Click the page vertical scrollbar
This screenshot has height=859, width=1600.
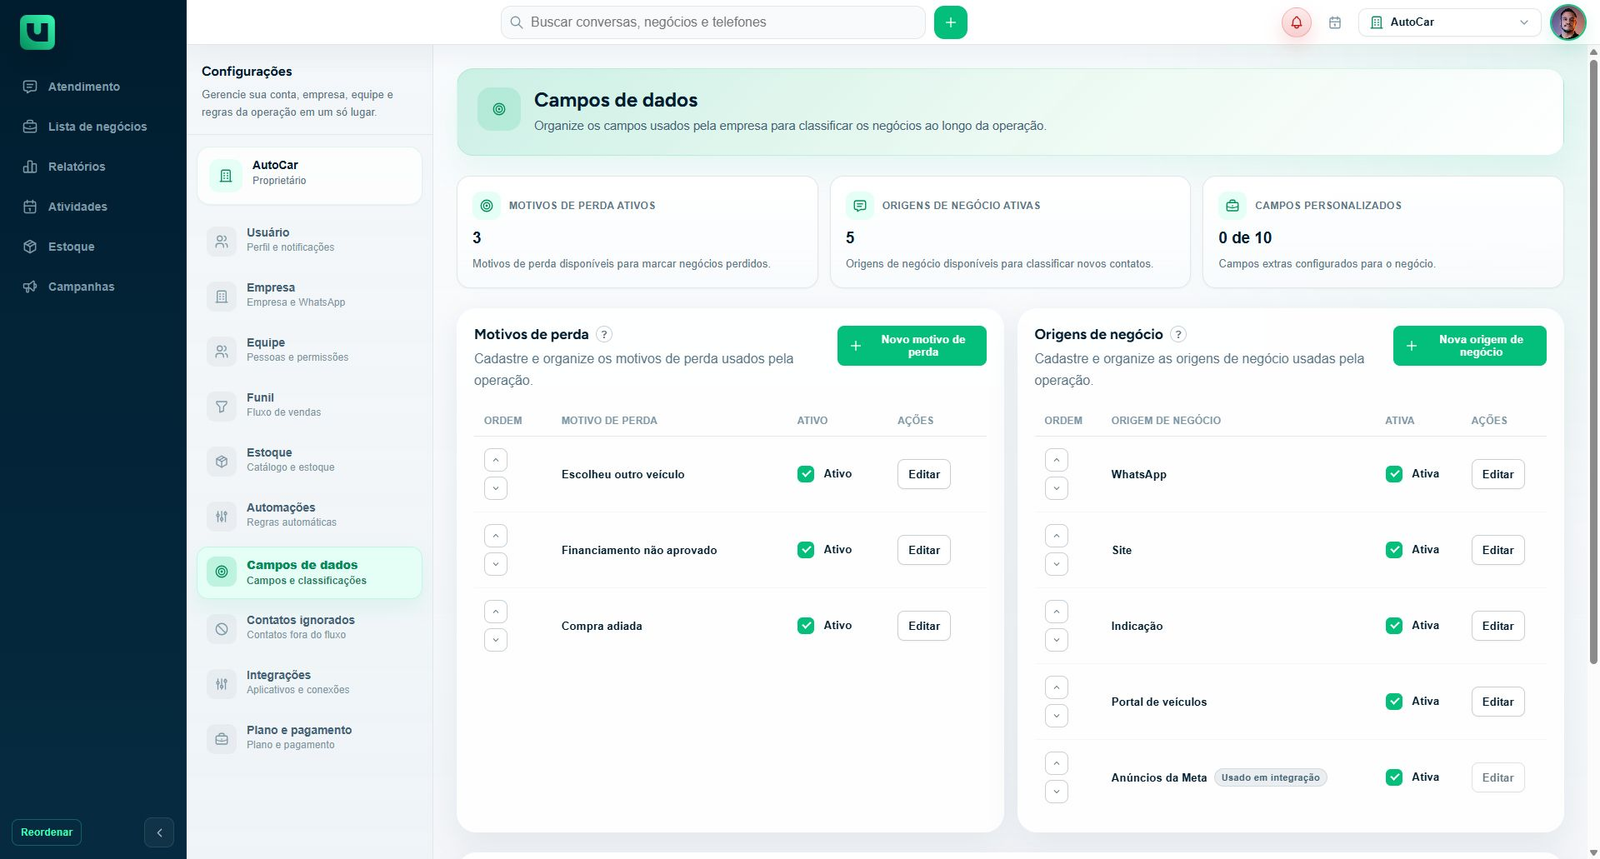pyautogui.click(x=1593, y=360)
